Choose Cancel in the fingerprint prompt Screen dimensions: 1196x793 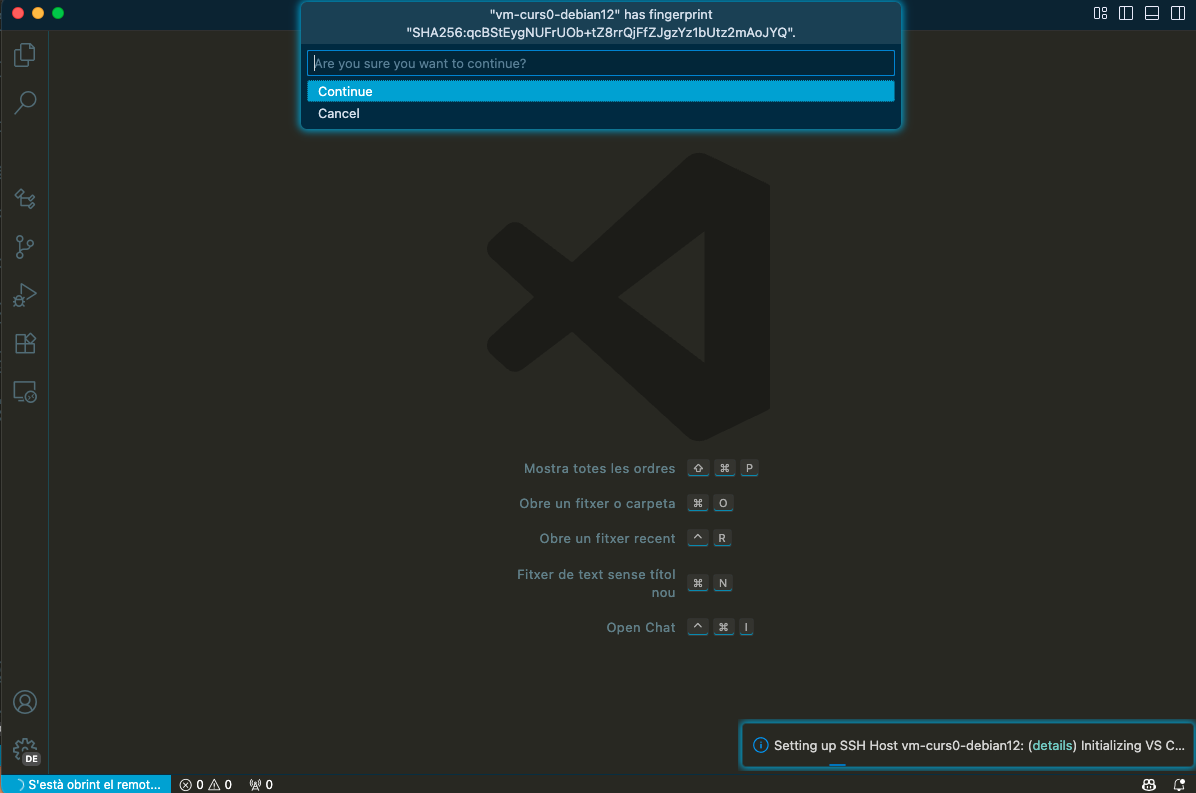pyautogui.click(x=600, y=114)
